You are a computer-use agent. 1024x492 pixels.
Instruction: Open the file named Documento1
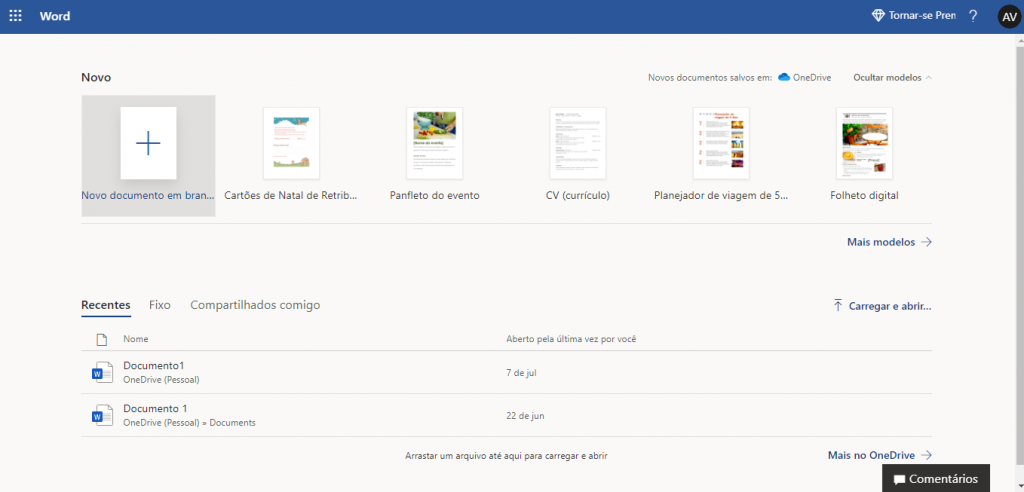click(x=153, y=365)
